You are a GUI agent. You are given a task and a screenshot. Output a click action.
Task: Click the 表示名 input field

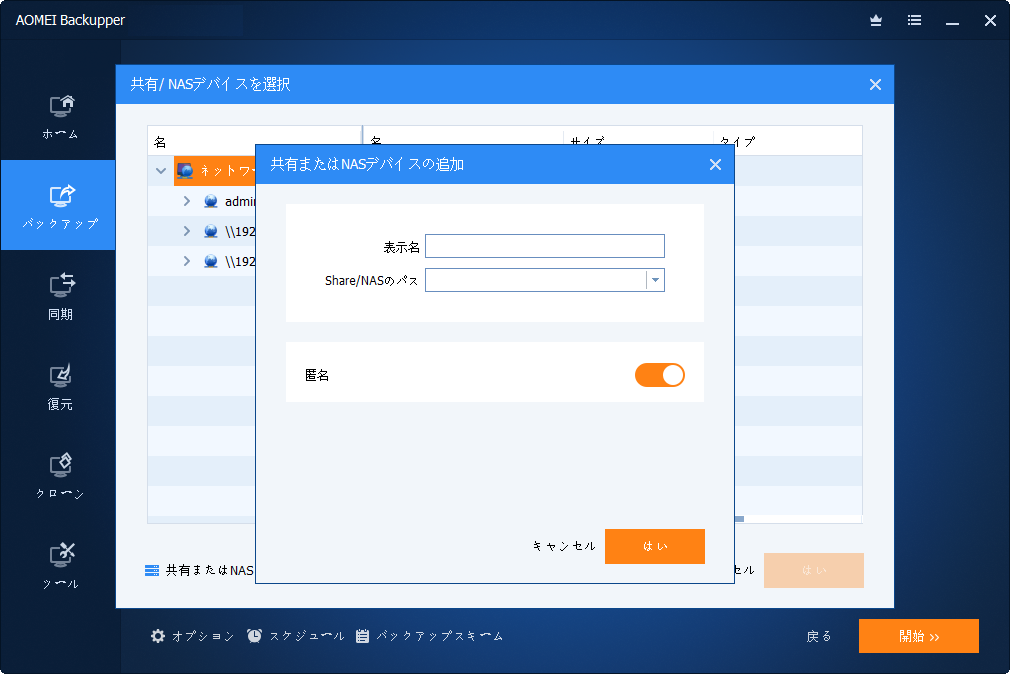545,246
